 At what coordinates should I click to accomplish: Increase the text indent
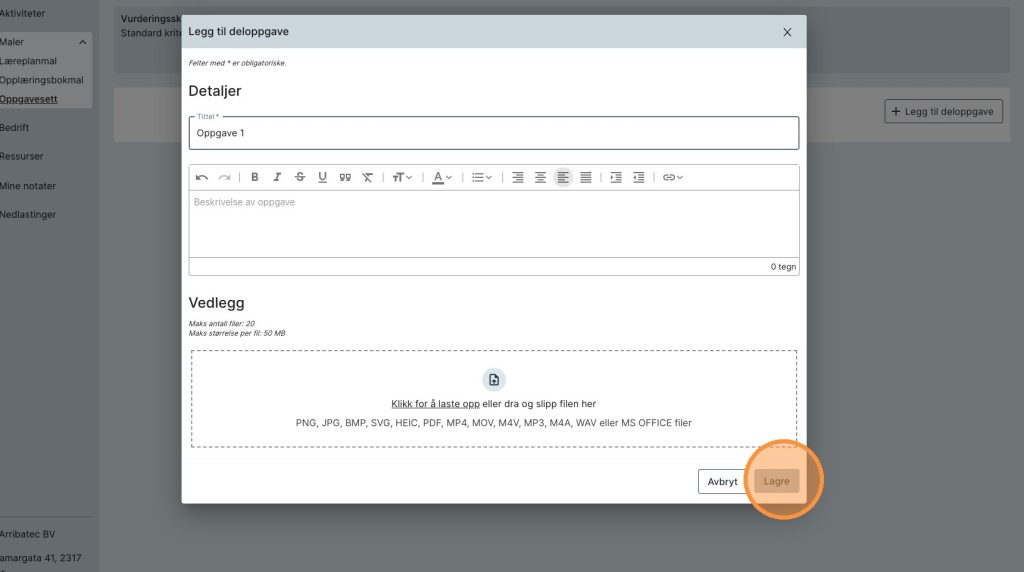click(x=616, y=178)
